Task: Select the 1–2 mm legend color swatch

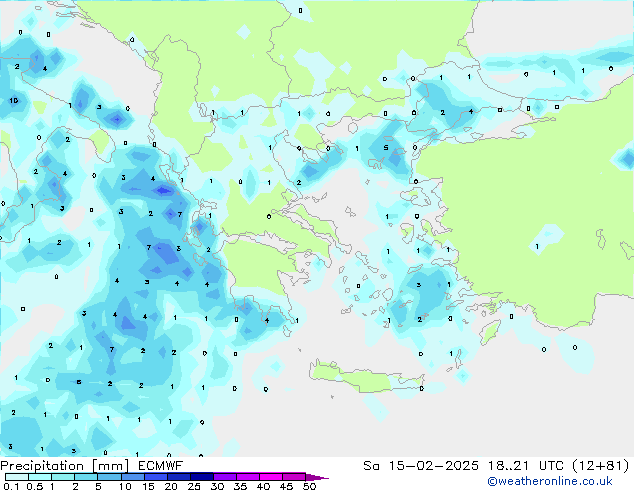Action: tap(63, 477)
